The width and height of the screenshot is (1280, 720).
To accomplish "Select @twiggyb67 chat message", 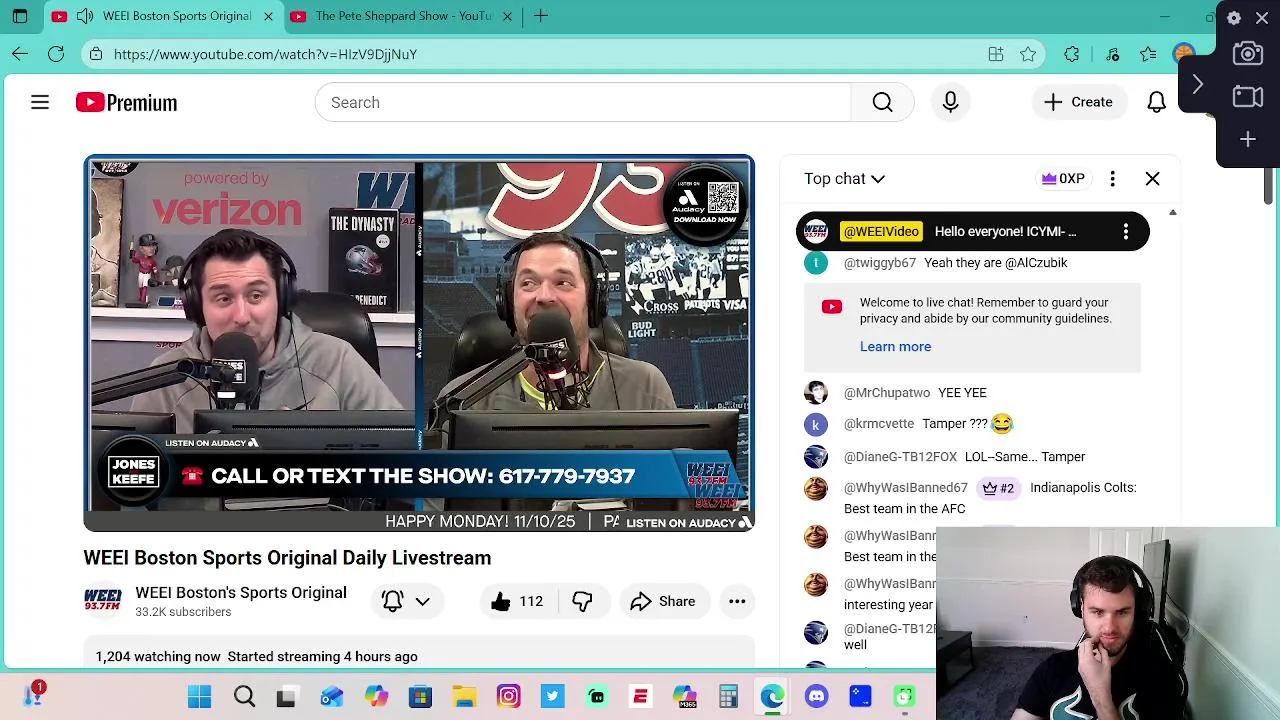I will click(x=973, y=262).
